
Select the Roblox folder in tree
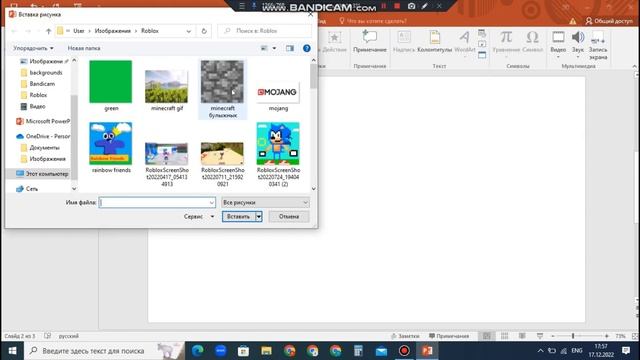click(38, 95)
